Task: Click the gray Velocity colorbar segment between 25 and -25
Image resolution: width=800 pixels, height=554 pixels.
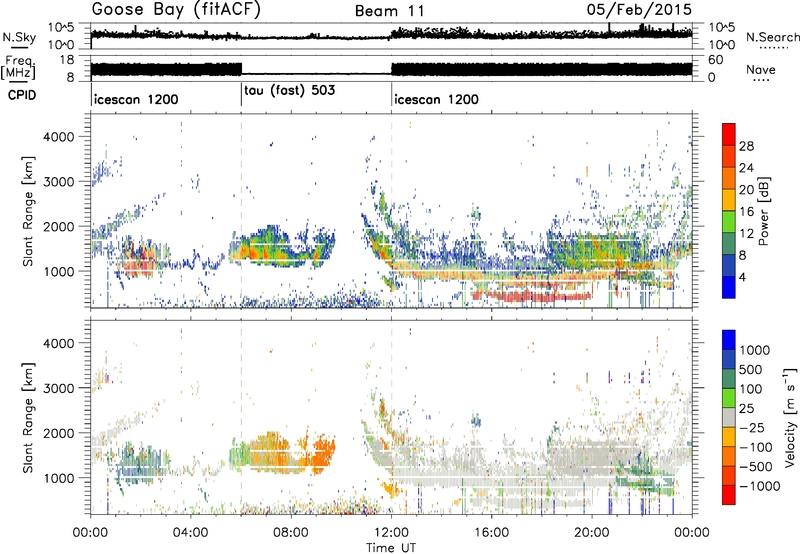Action: [729, 417]
